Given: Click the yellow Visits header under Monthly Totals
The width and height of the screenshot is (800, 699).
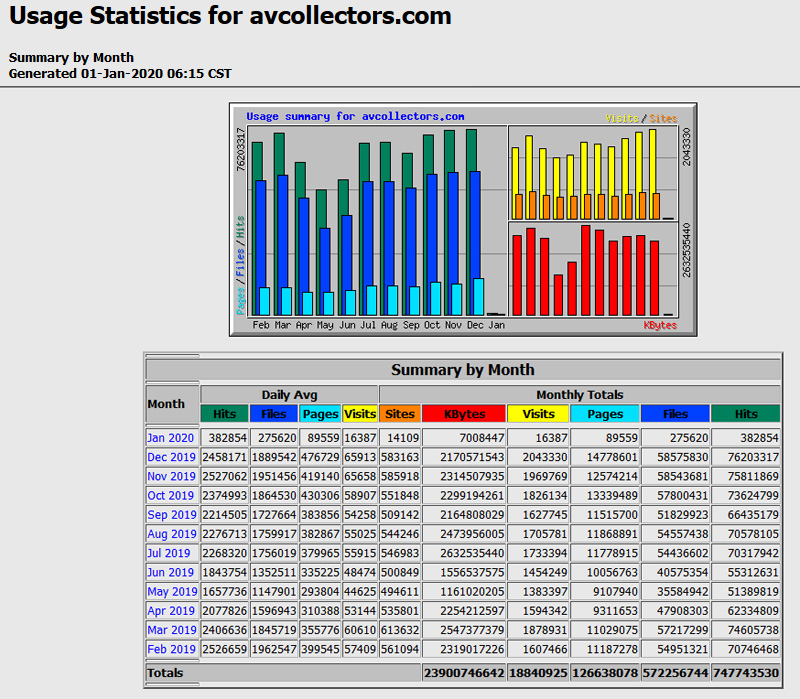Looking at the screenshot, I should (538, 414).
